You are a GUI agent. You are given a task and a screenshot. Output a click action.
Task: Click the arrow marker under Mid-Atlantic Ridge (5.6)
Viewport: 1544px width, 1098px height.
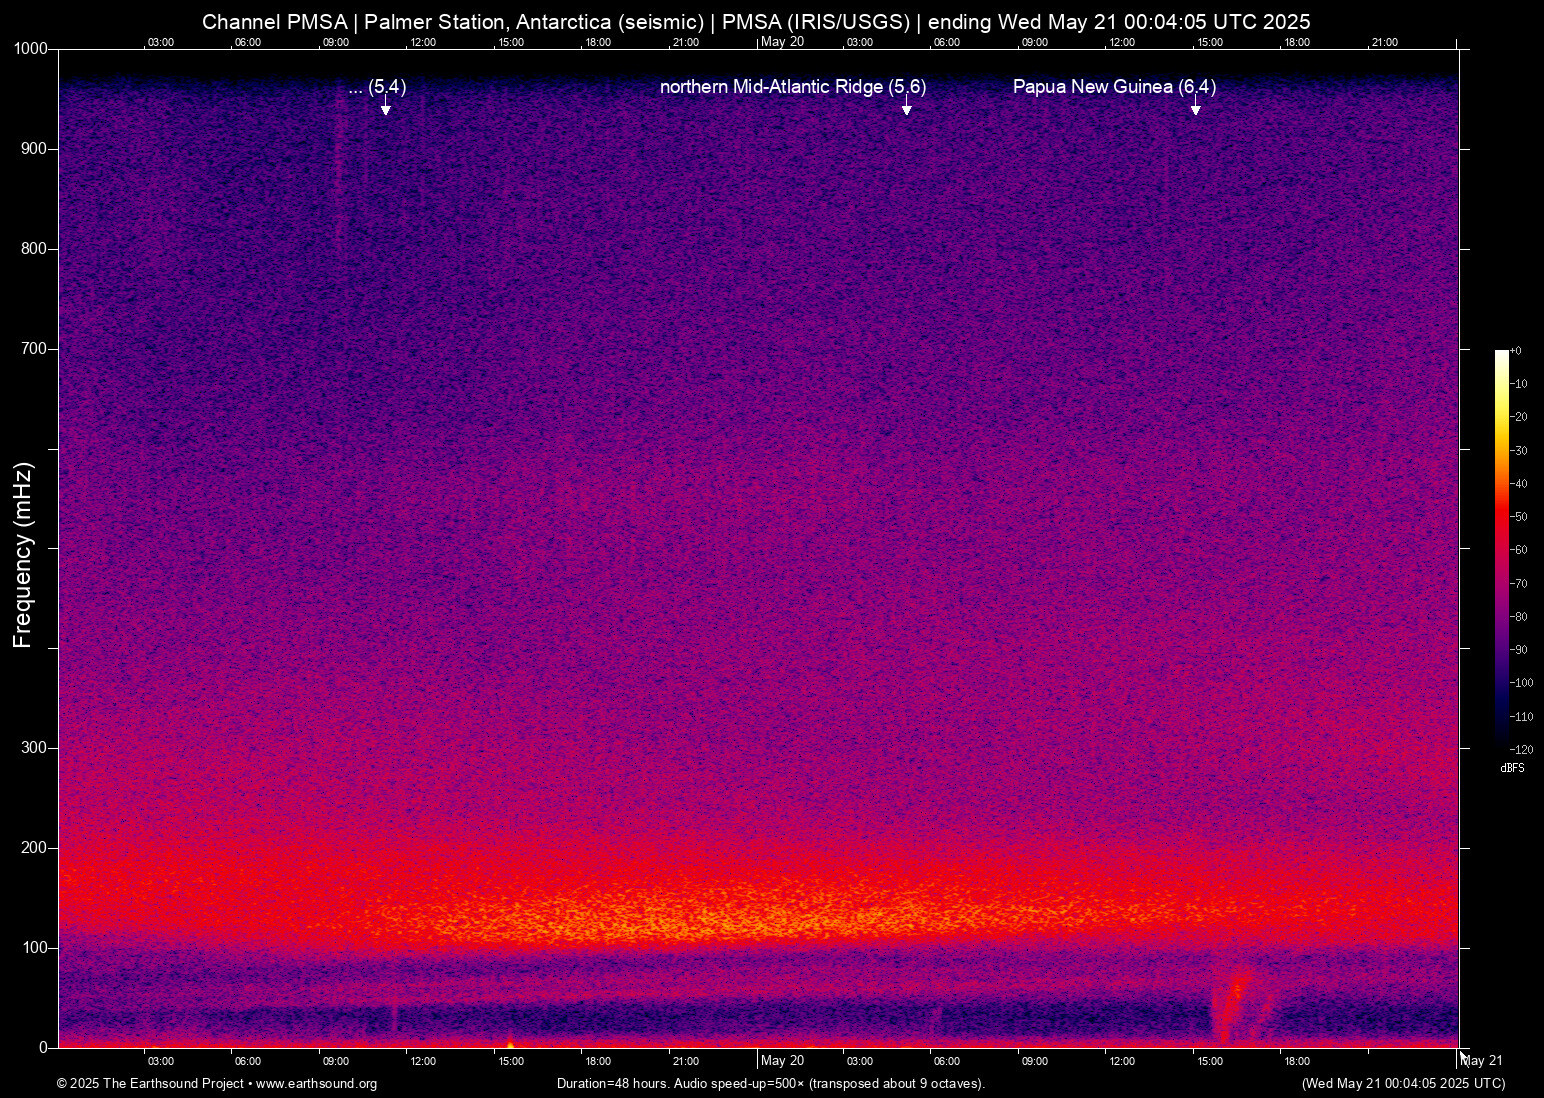(x=907, y=106)
